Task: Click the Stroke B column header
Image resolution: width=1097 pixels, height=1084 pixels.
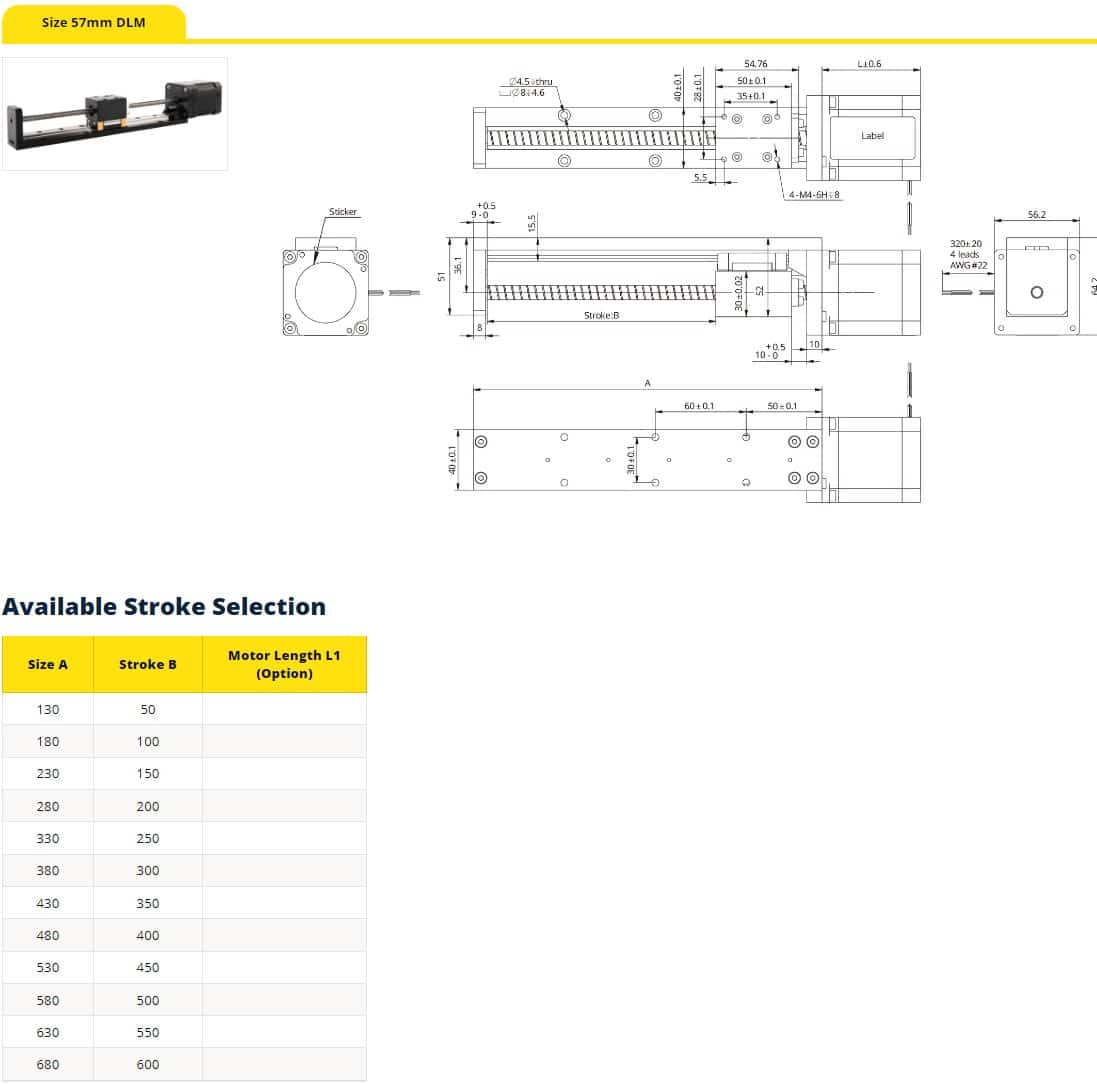Action: (x=148, y=664)
